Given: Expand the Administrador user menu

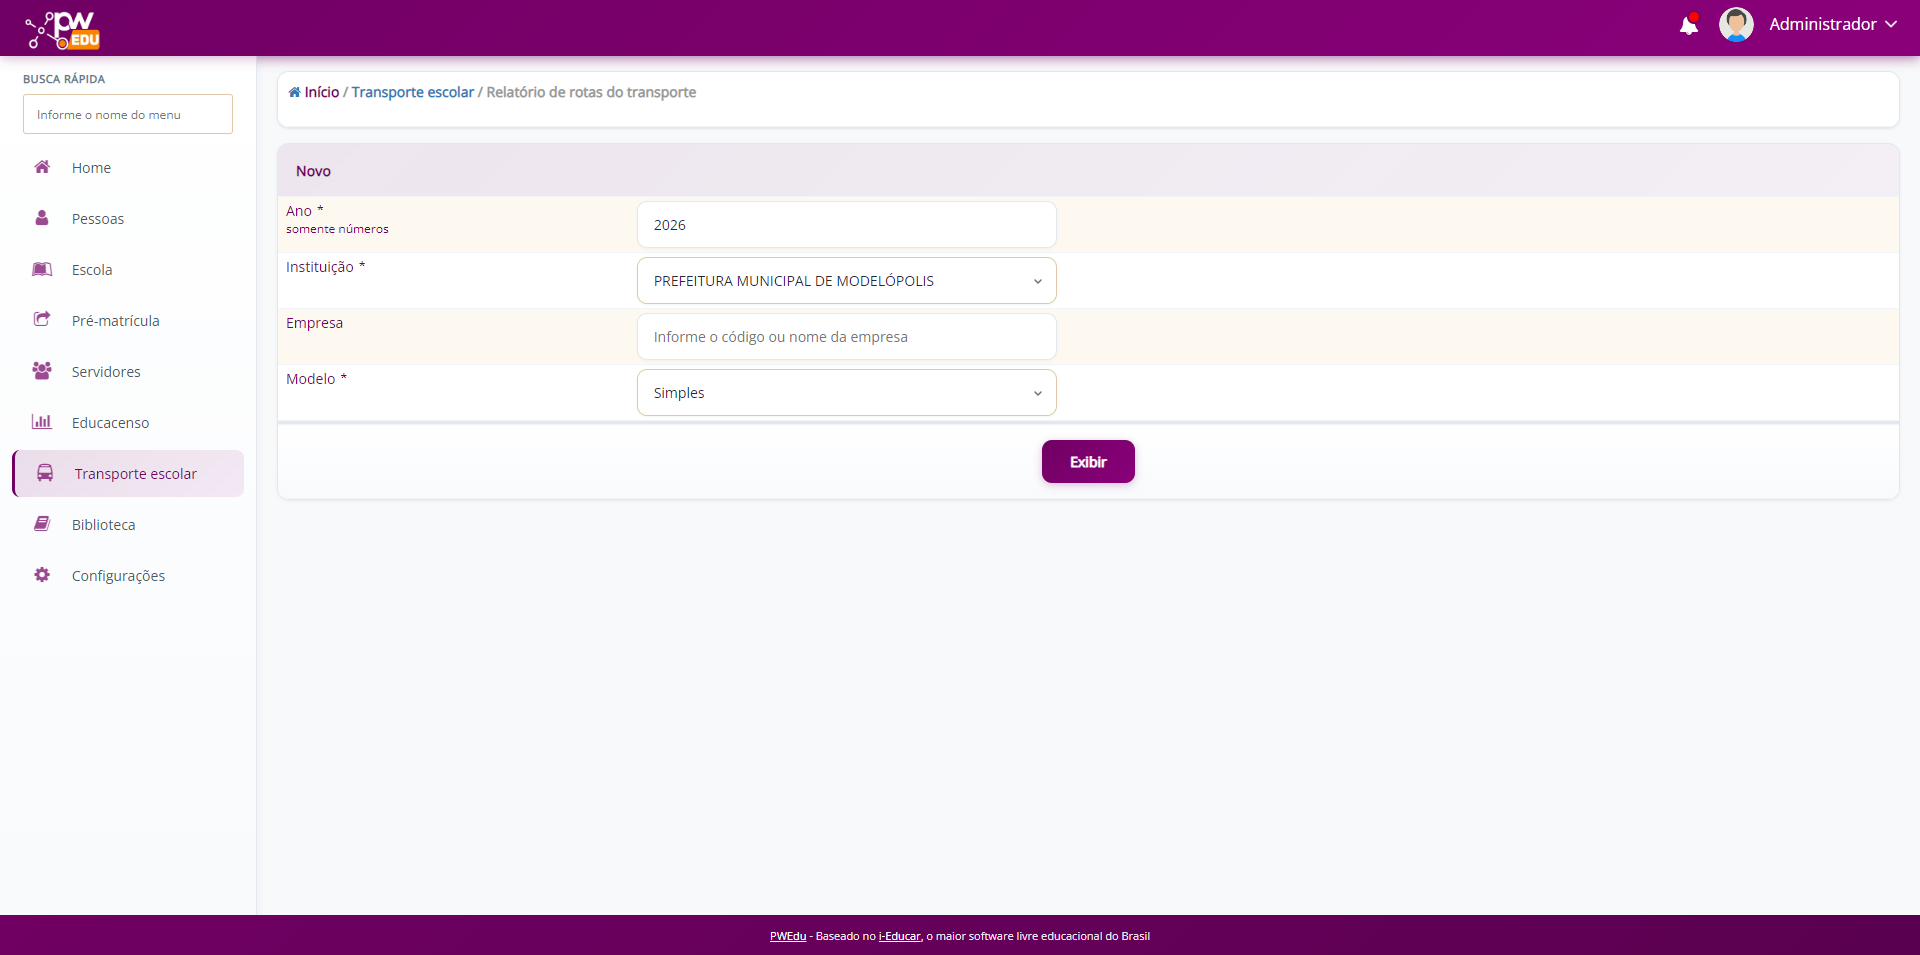Looking at the screenshot, I should coord(1832,25).
